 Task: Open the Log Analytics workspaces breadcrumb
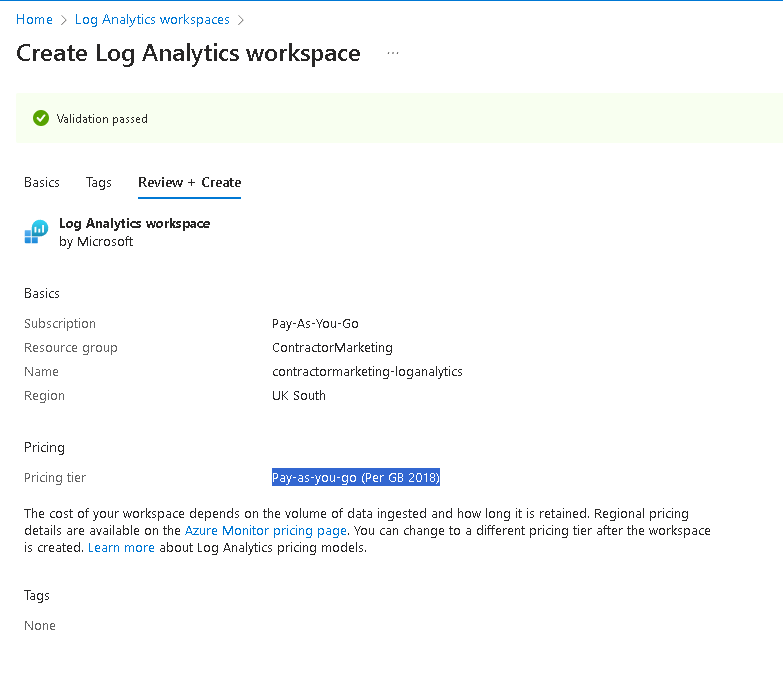[152, 19]
